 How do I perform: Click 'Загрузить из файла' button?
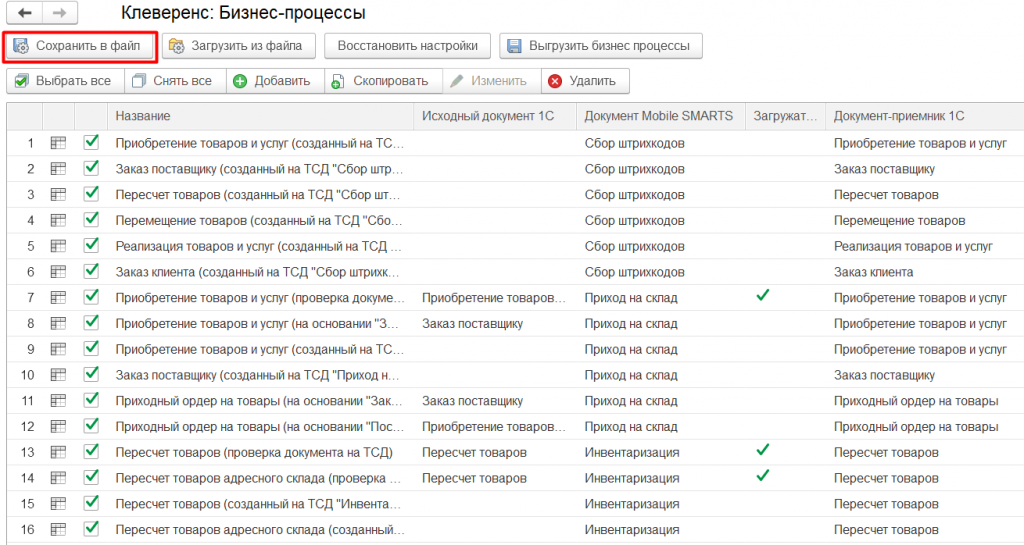238,46
